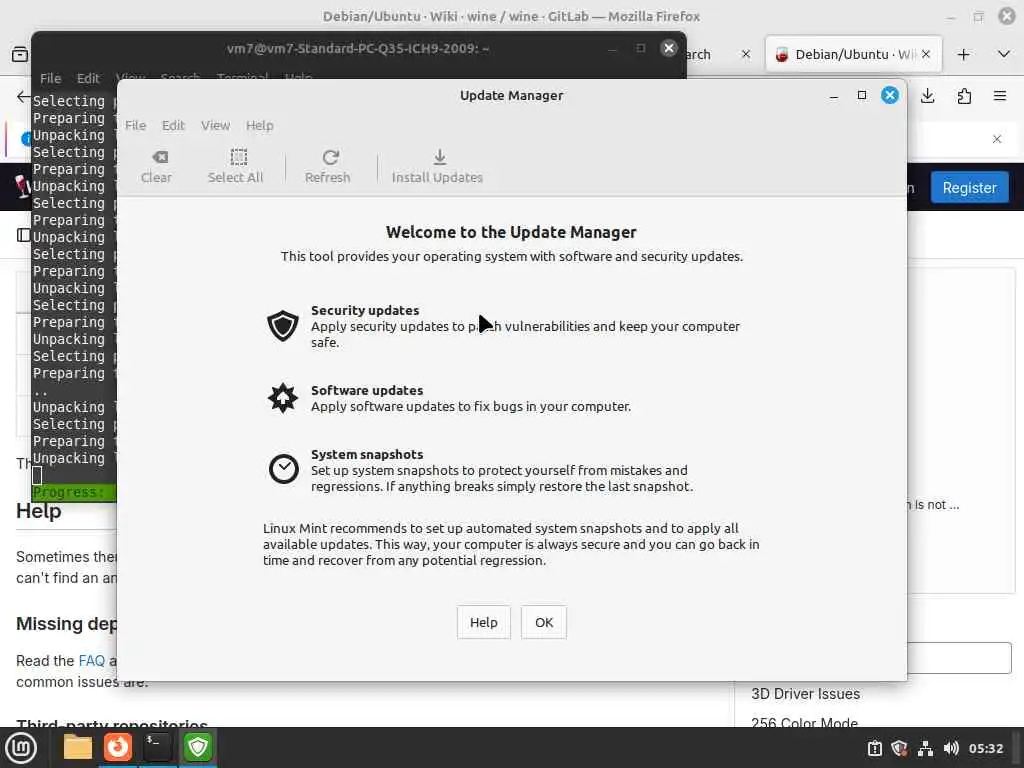
Task: Click the Help button beside OK
Action: 483,622
